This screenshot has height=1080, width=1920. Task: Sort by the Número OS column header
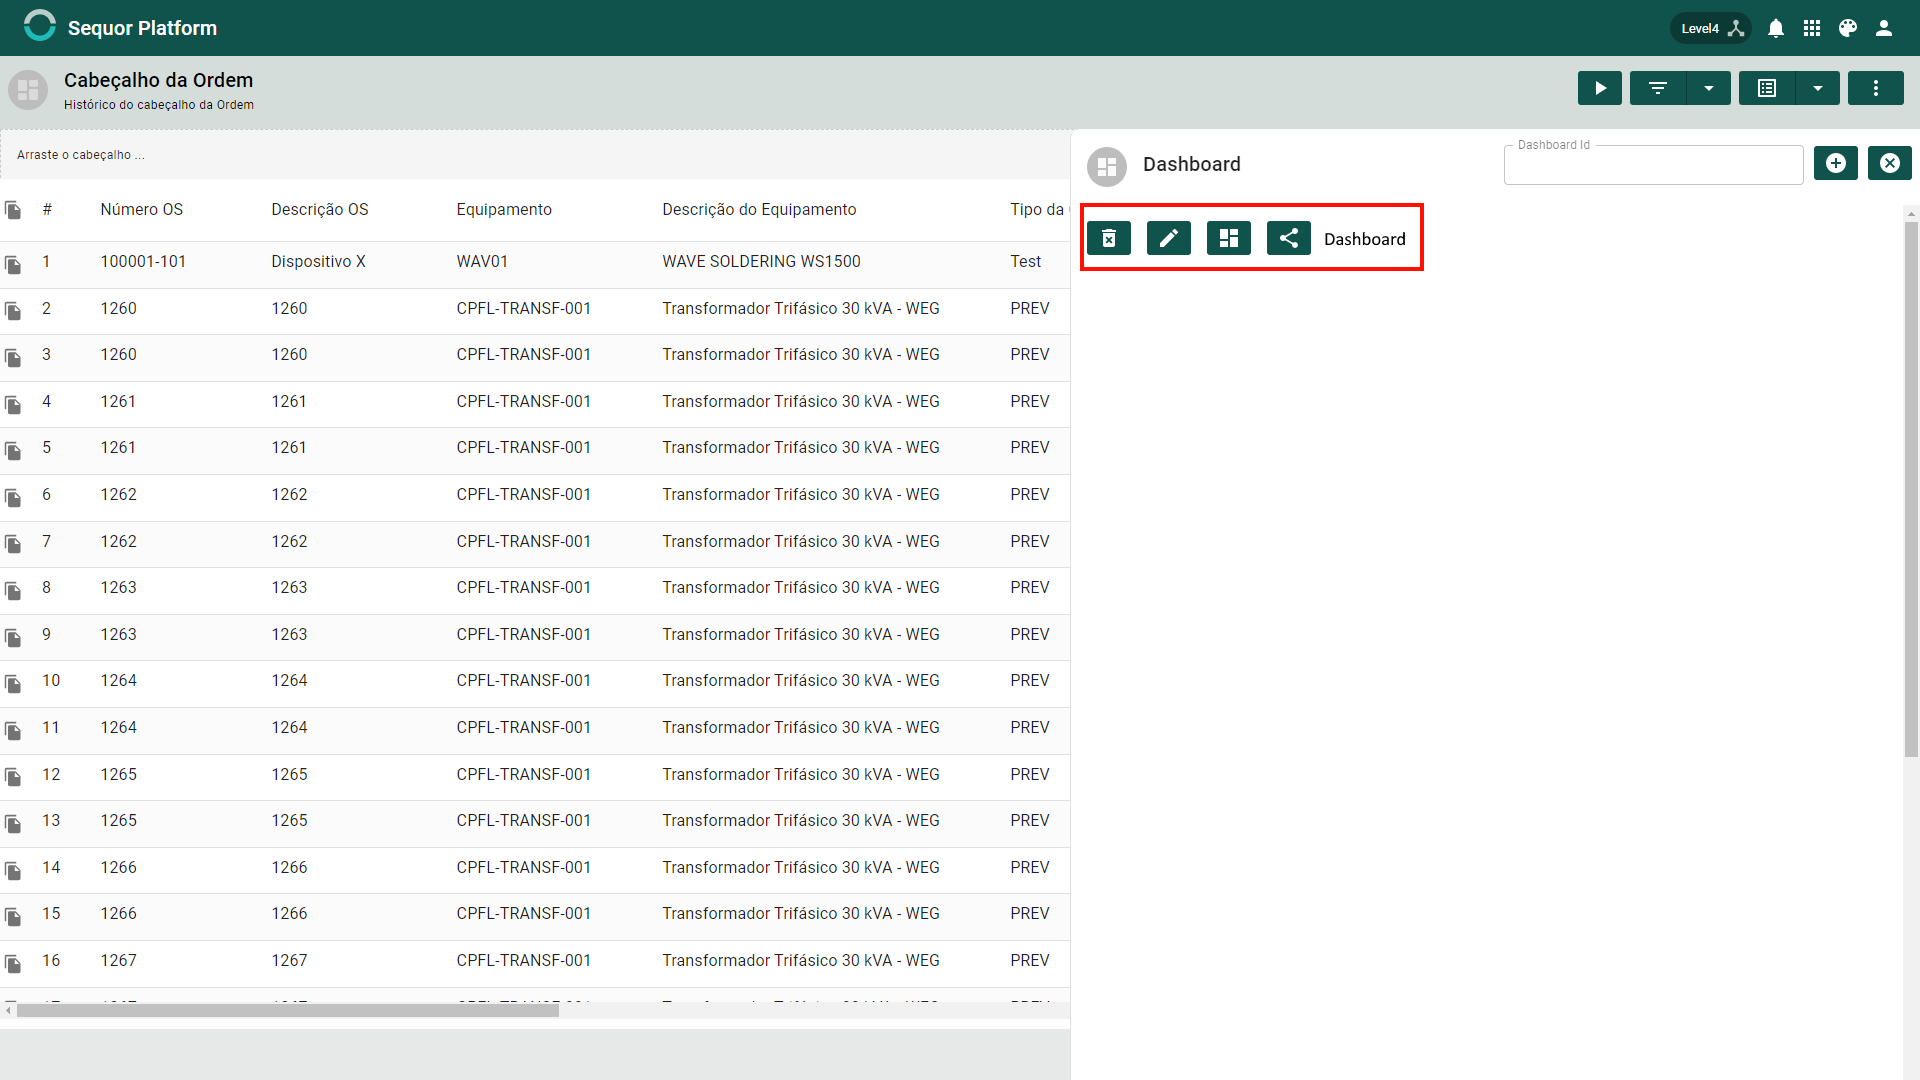[141, 209]
